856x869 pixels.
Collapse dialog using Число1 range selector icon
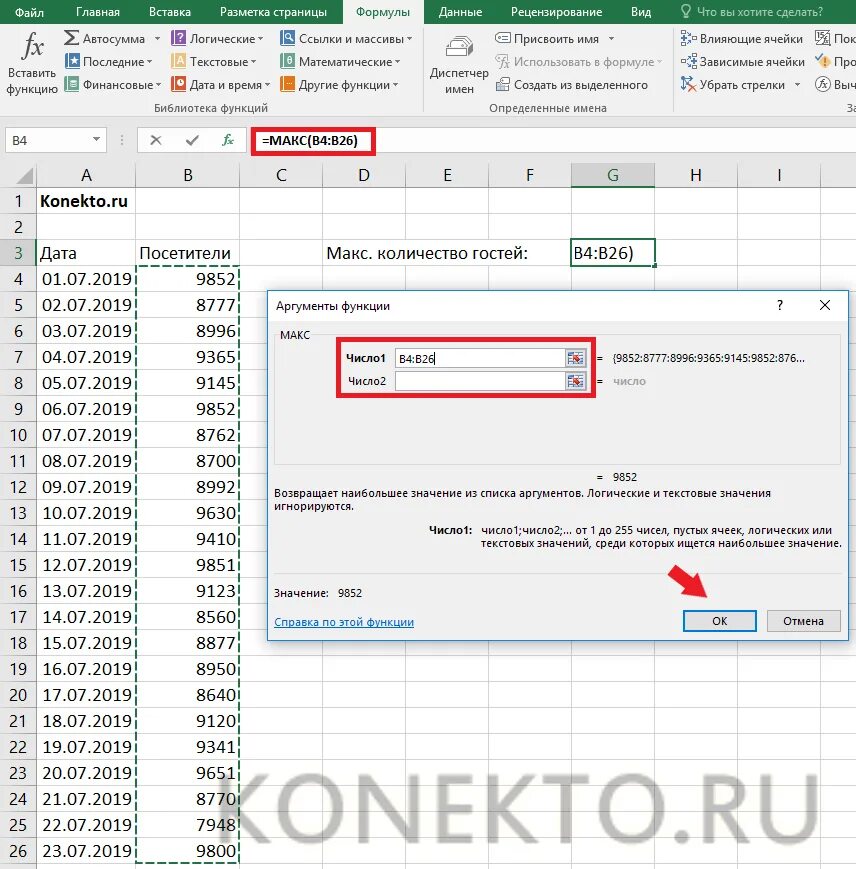tap(575, 358)
